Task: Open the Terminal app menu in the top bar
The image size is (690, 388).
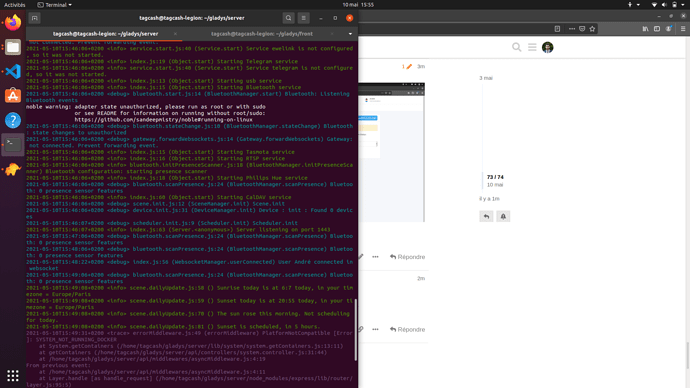Action: tap(55, 5)
